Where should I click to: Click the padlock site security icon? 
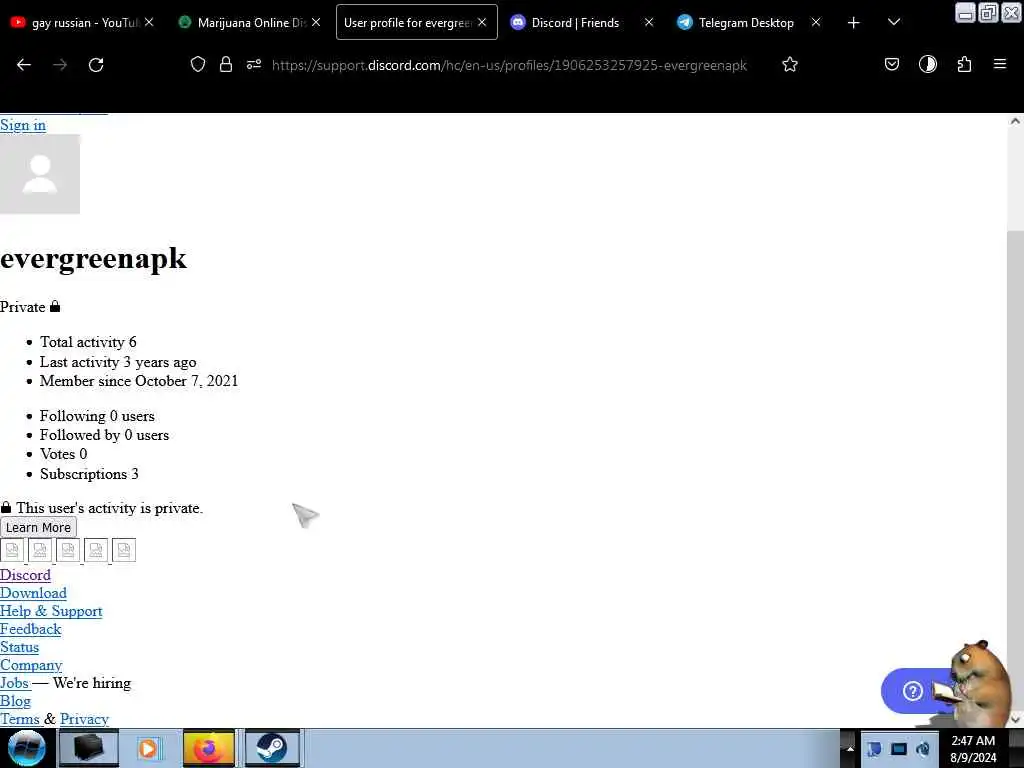click(x=226, y=64)
